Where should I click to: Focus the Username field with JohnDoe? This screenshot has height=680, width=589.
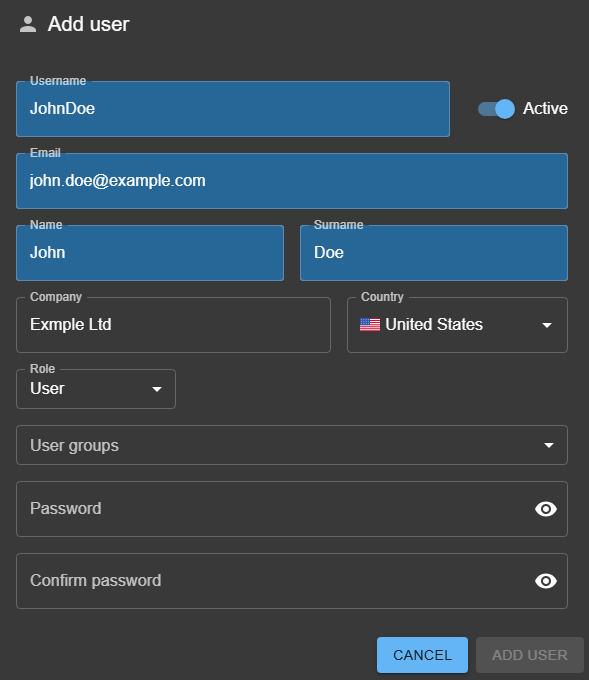tap(233, 109)
